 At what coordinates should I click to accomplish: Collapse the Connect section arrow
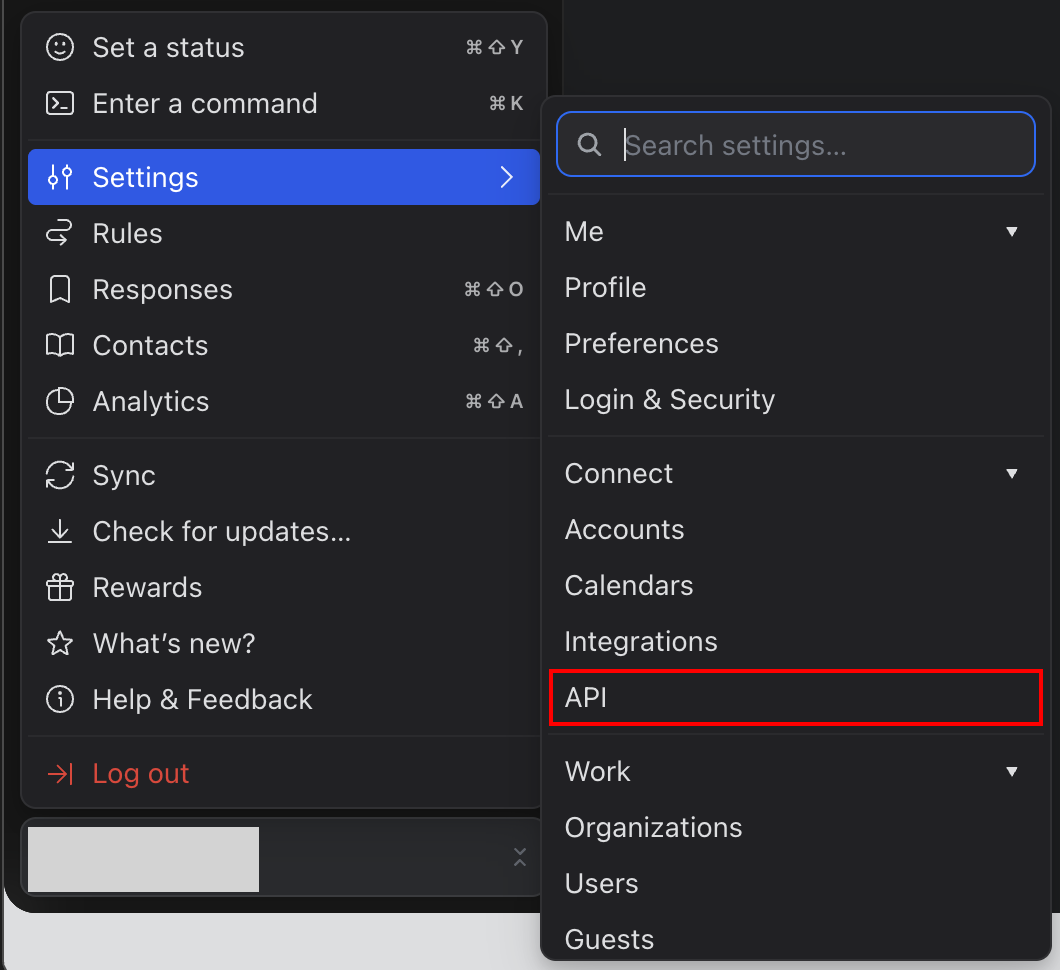coord(1011,474)
